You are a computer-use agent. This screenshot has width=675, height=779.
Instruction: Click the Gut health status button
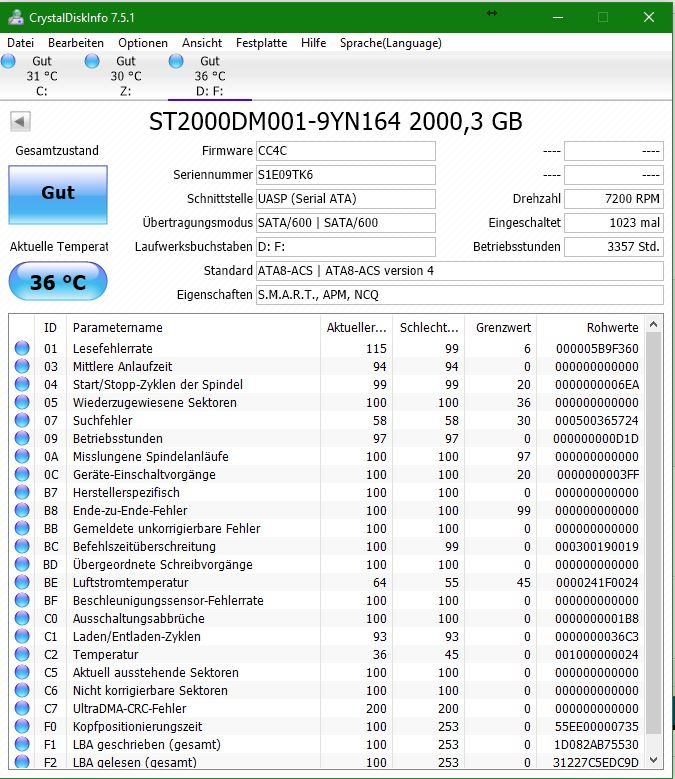pos(58,194)
